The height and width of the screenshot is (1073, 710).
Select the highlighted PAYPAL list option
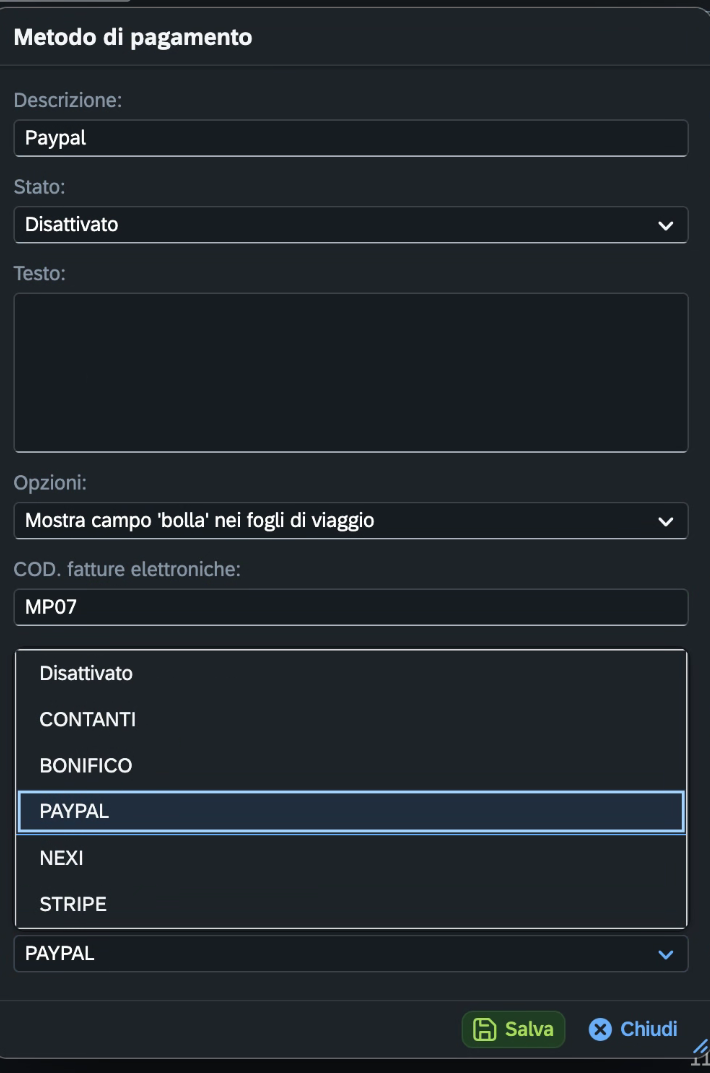pos(351,812)
